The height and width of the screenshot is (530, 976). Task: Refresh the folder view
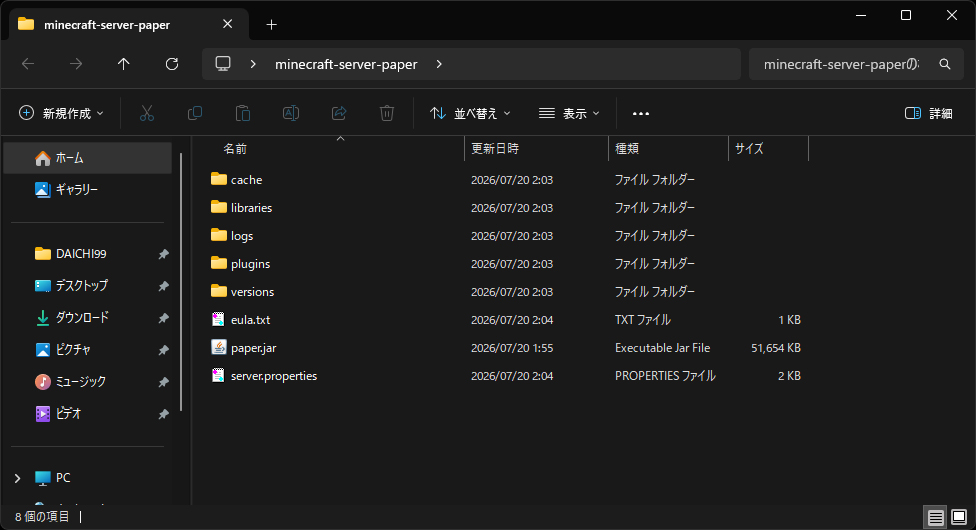(172, 64)
